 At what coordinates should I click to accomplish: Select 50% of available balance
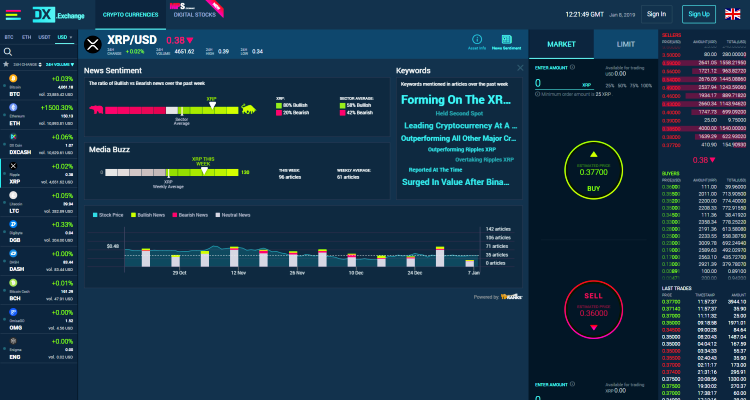(621, 86)
